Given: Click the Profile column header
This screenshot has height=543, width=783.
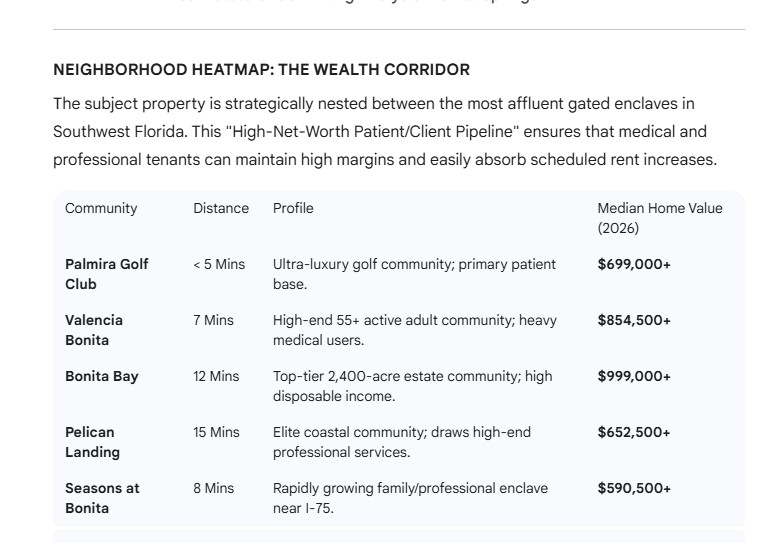Looking at the screenshot, I should pos(293,208).
